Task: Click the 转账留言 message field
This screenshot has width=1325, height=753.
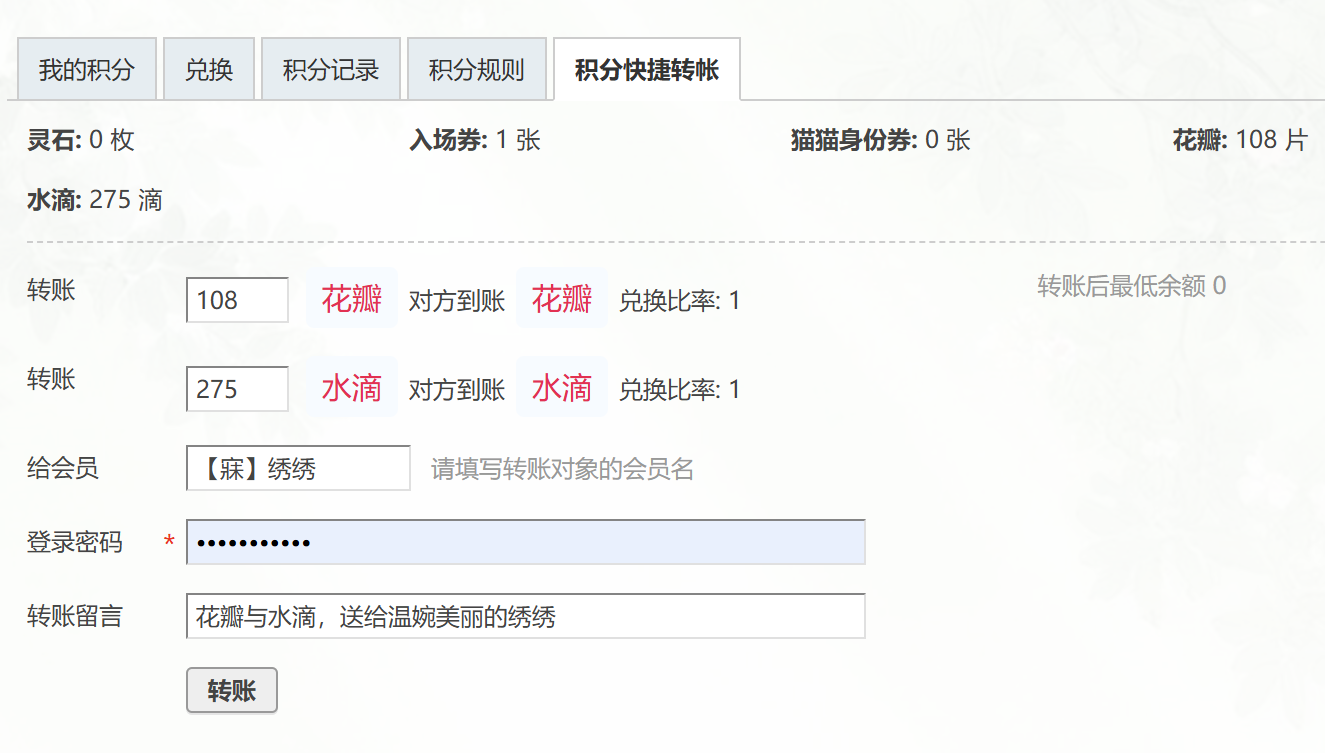Action: pos(527,616)
